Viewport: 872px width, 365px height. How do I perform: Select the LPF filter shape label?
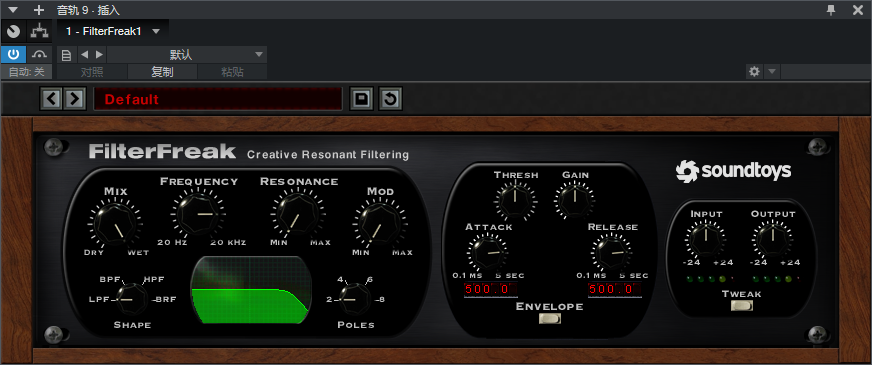pyautogui.click(x=100, y=299)
